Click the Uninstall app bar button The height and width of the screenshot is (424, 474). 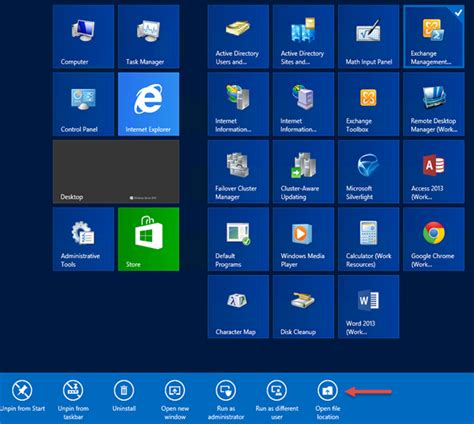(x=124, y=396)
